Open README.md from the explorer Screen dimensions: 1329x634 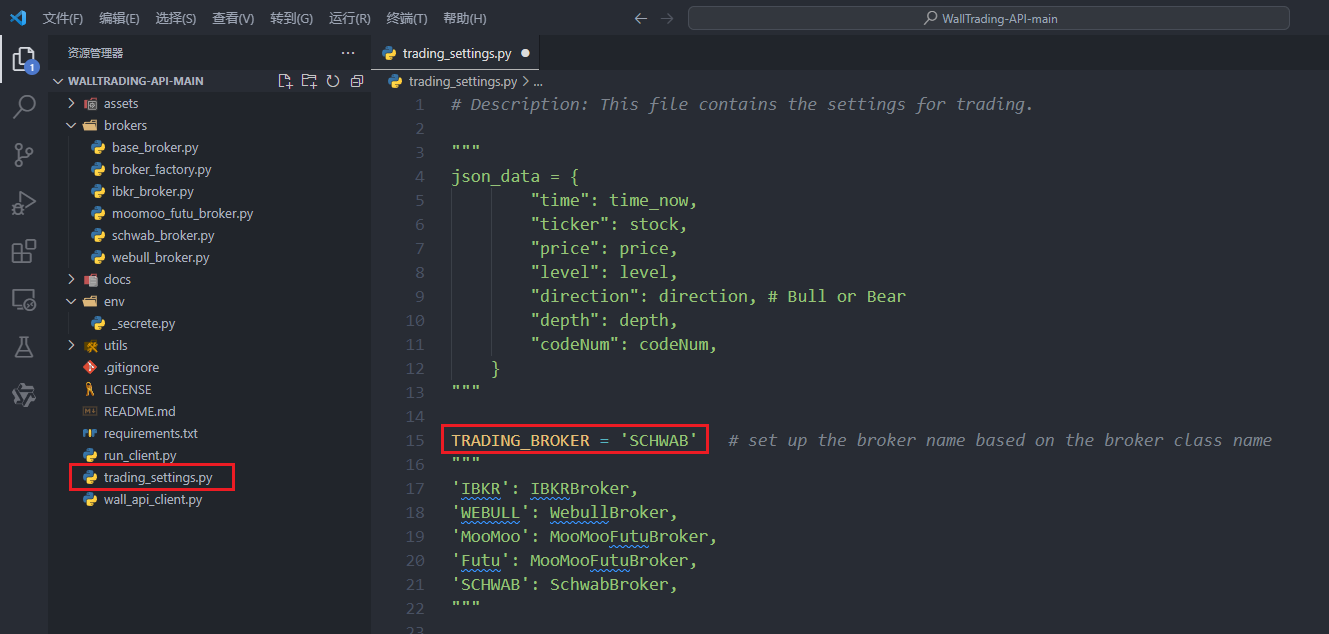pos(139,411)
